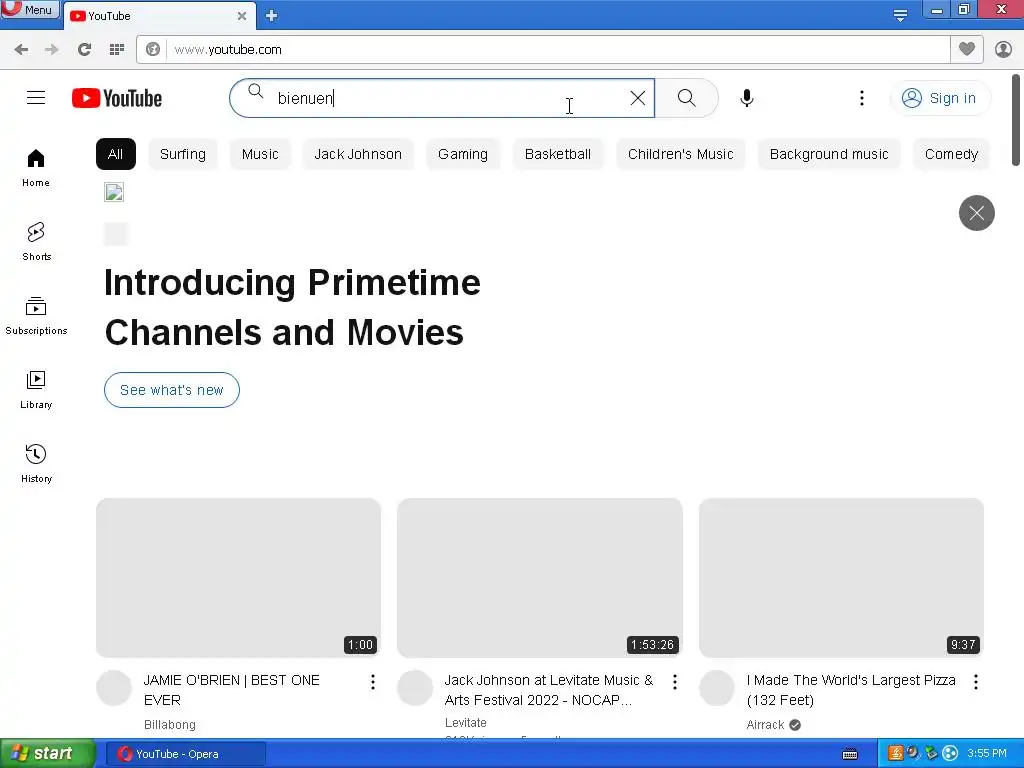Select the Music filter chip
The image size is (1024, 768).
point(260,154)
